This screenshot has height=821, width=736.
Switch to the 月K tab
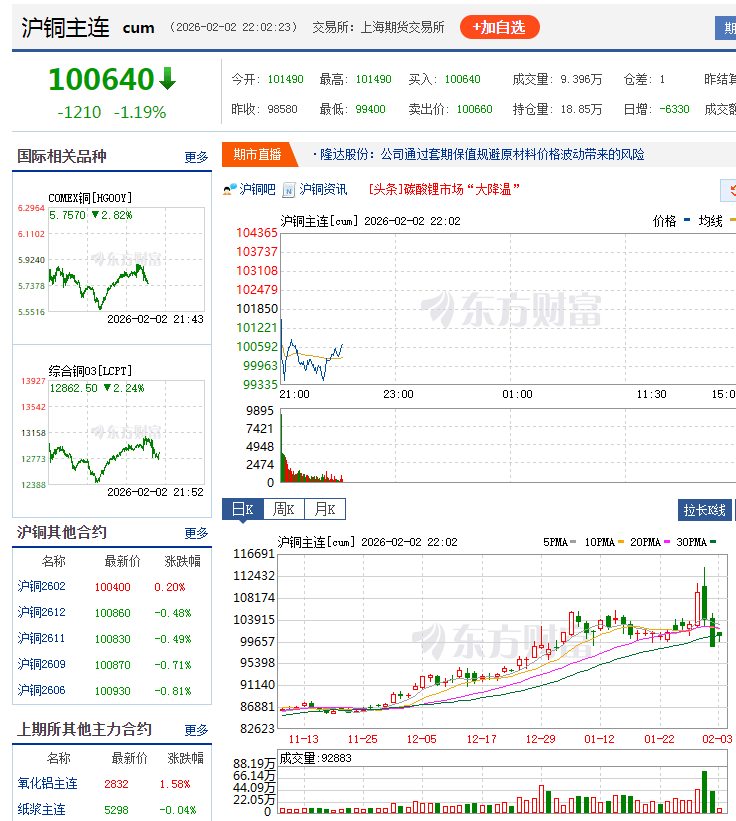[325, 509]
